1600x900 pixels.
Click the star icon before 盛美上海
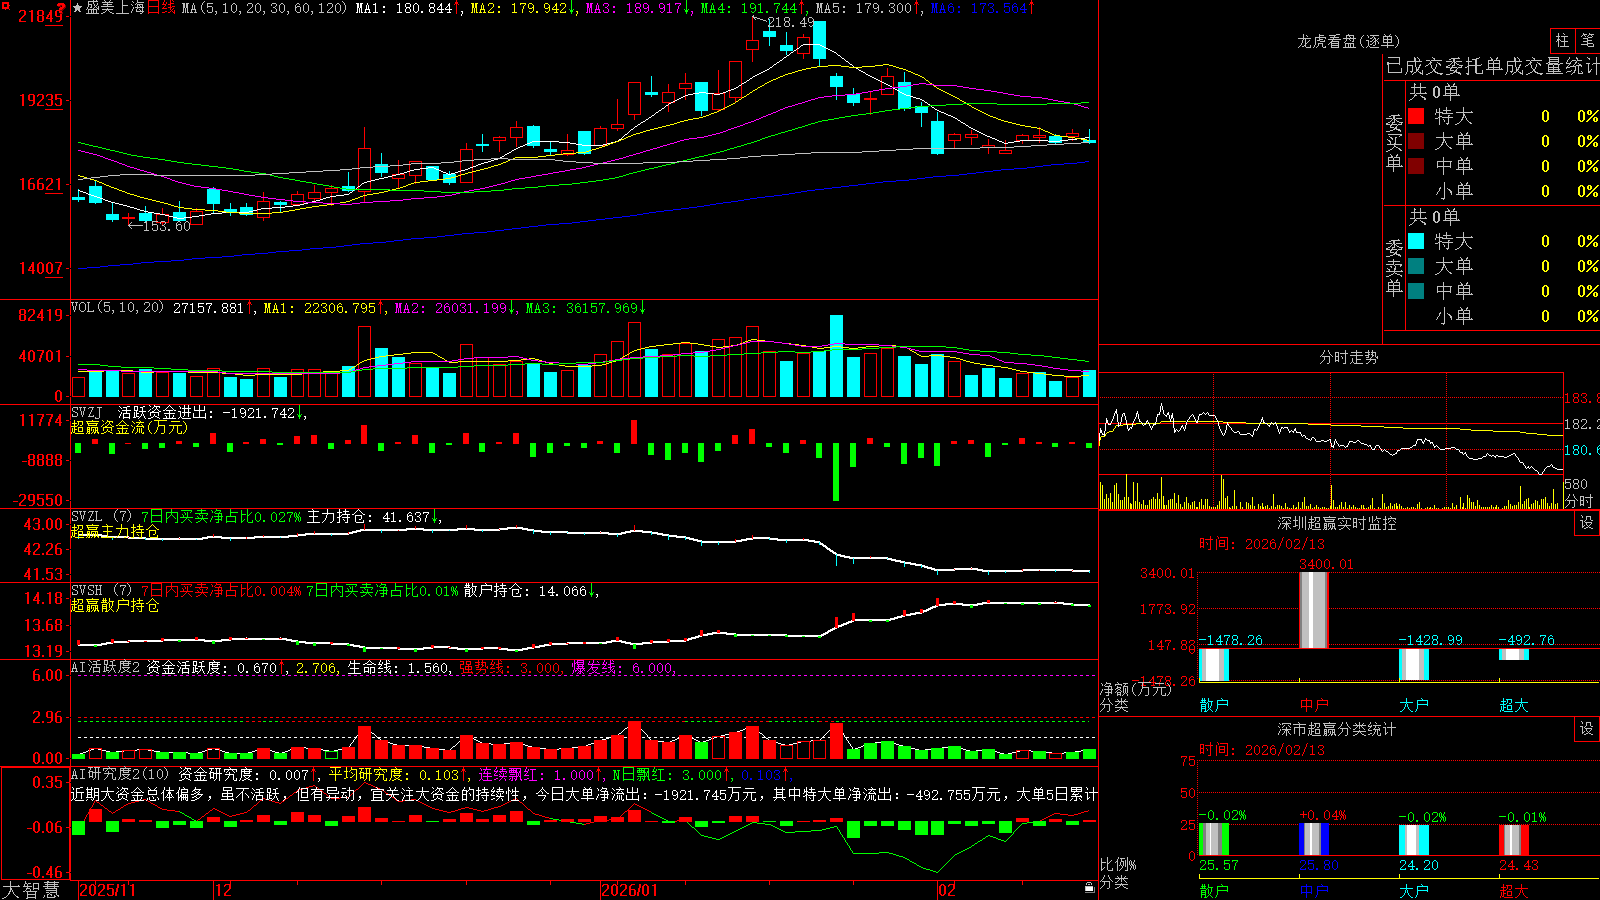(78, 8)
